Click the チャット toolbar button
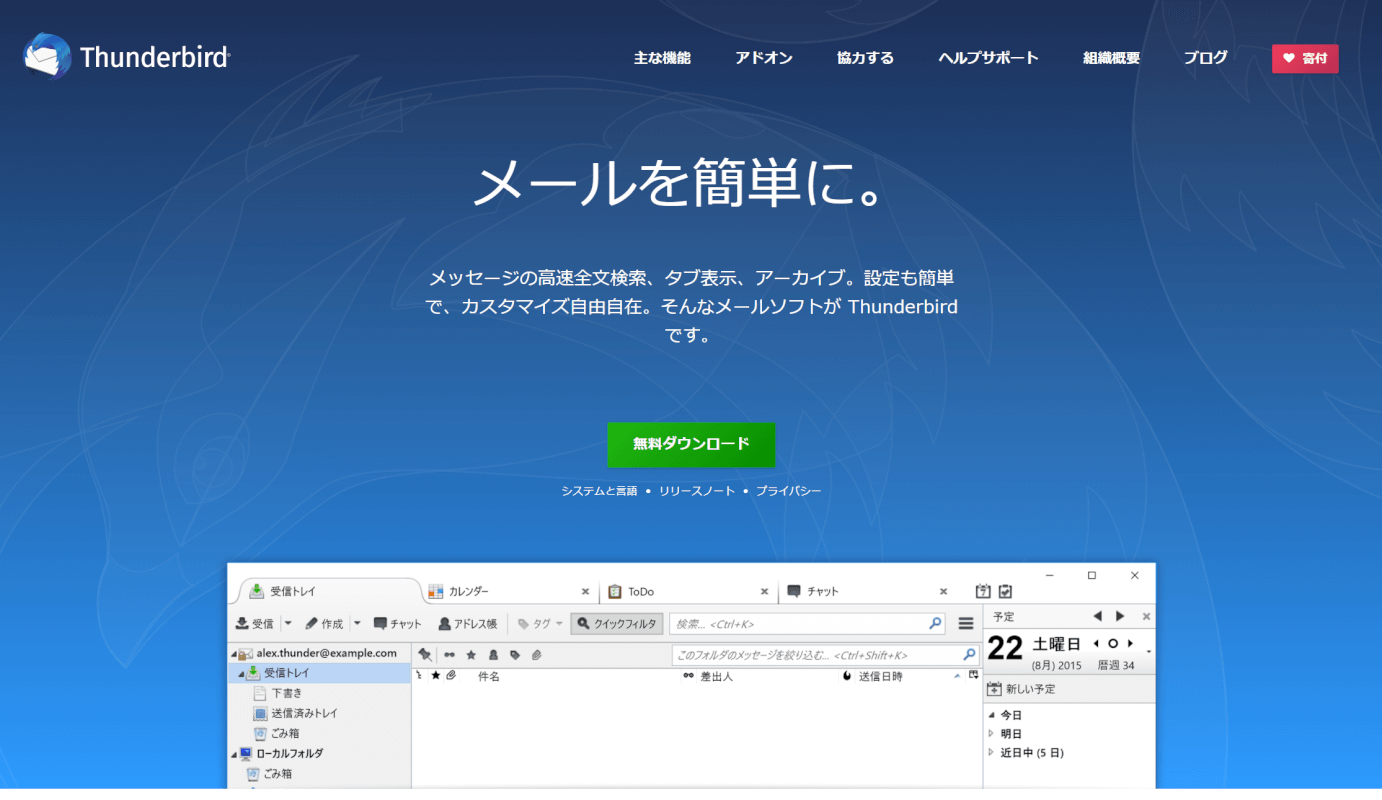Screen dimensions: 1382x800 coord(397,623)
